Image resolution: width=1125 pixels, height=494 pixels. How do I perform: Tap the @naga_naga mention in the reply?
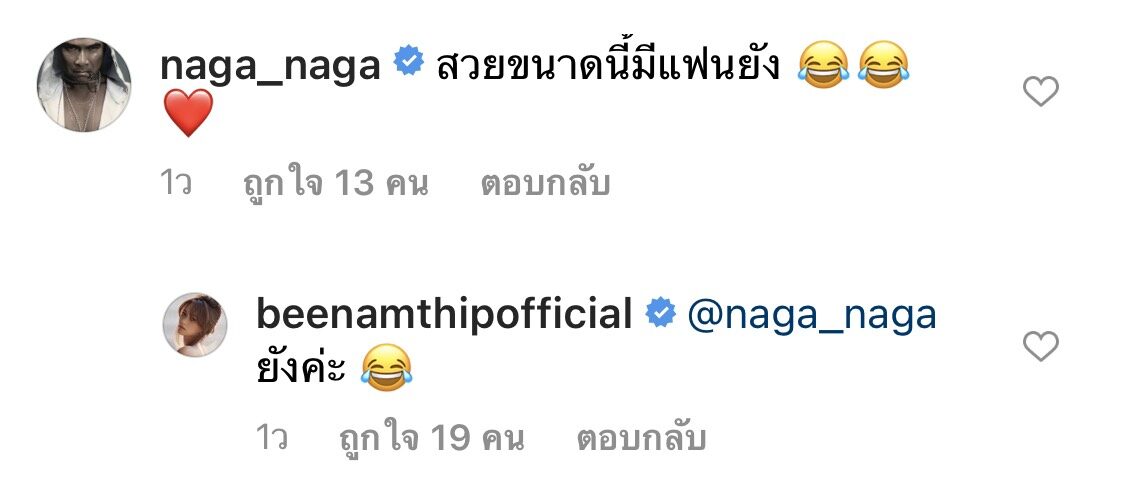812,315
